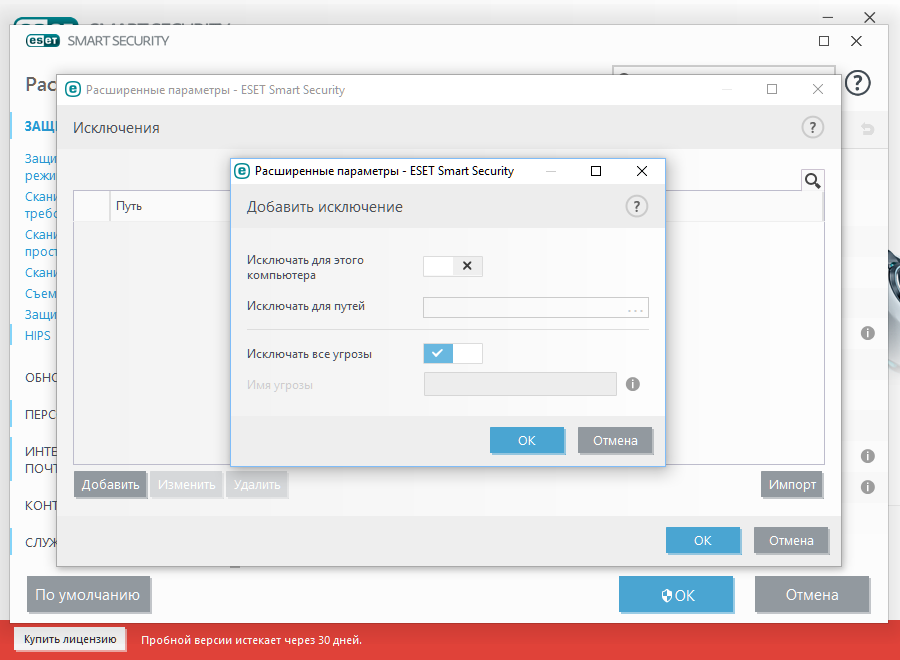Click ESET icon in 'Исключения' window title bar
This screenshot has width=900, height=660.
pos(73,90)
